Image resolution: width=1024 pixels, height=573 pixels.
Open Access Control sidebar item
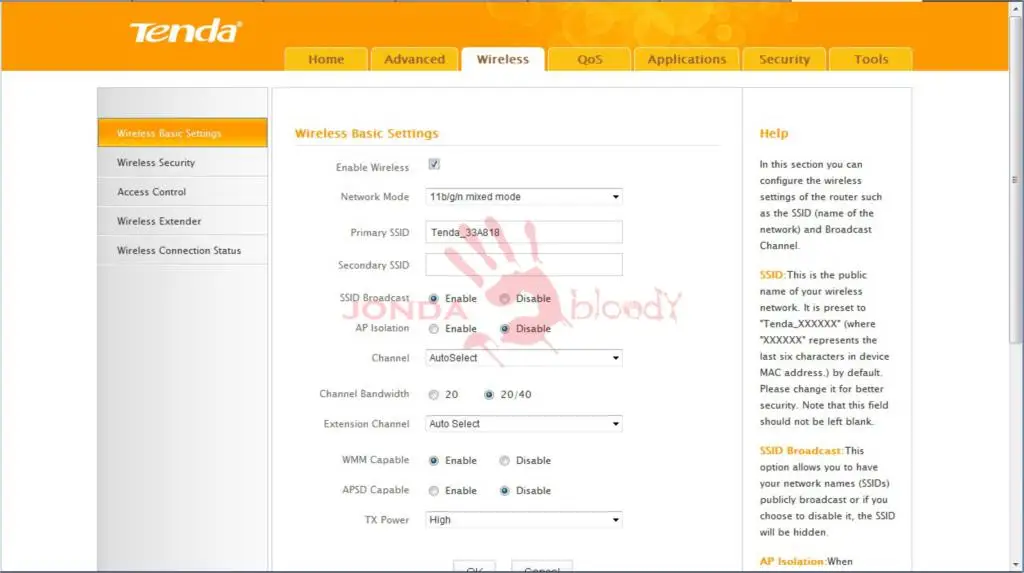click(x=182, y=192)
